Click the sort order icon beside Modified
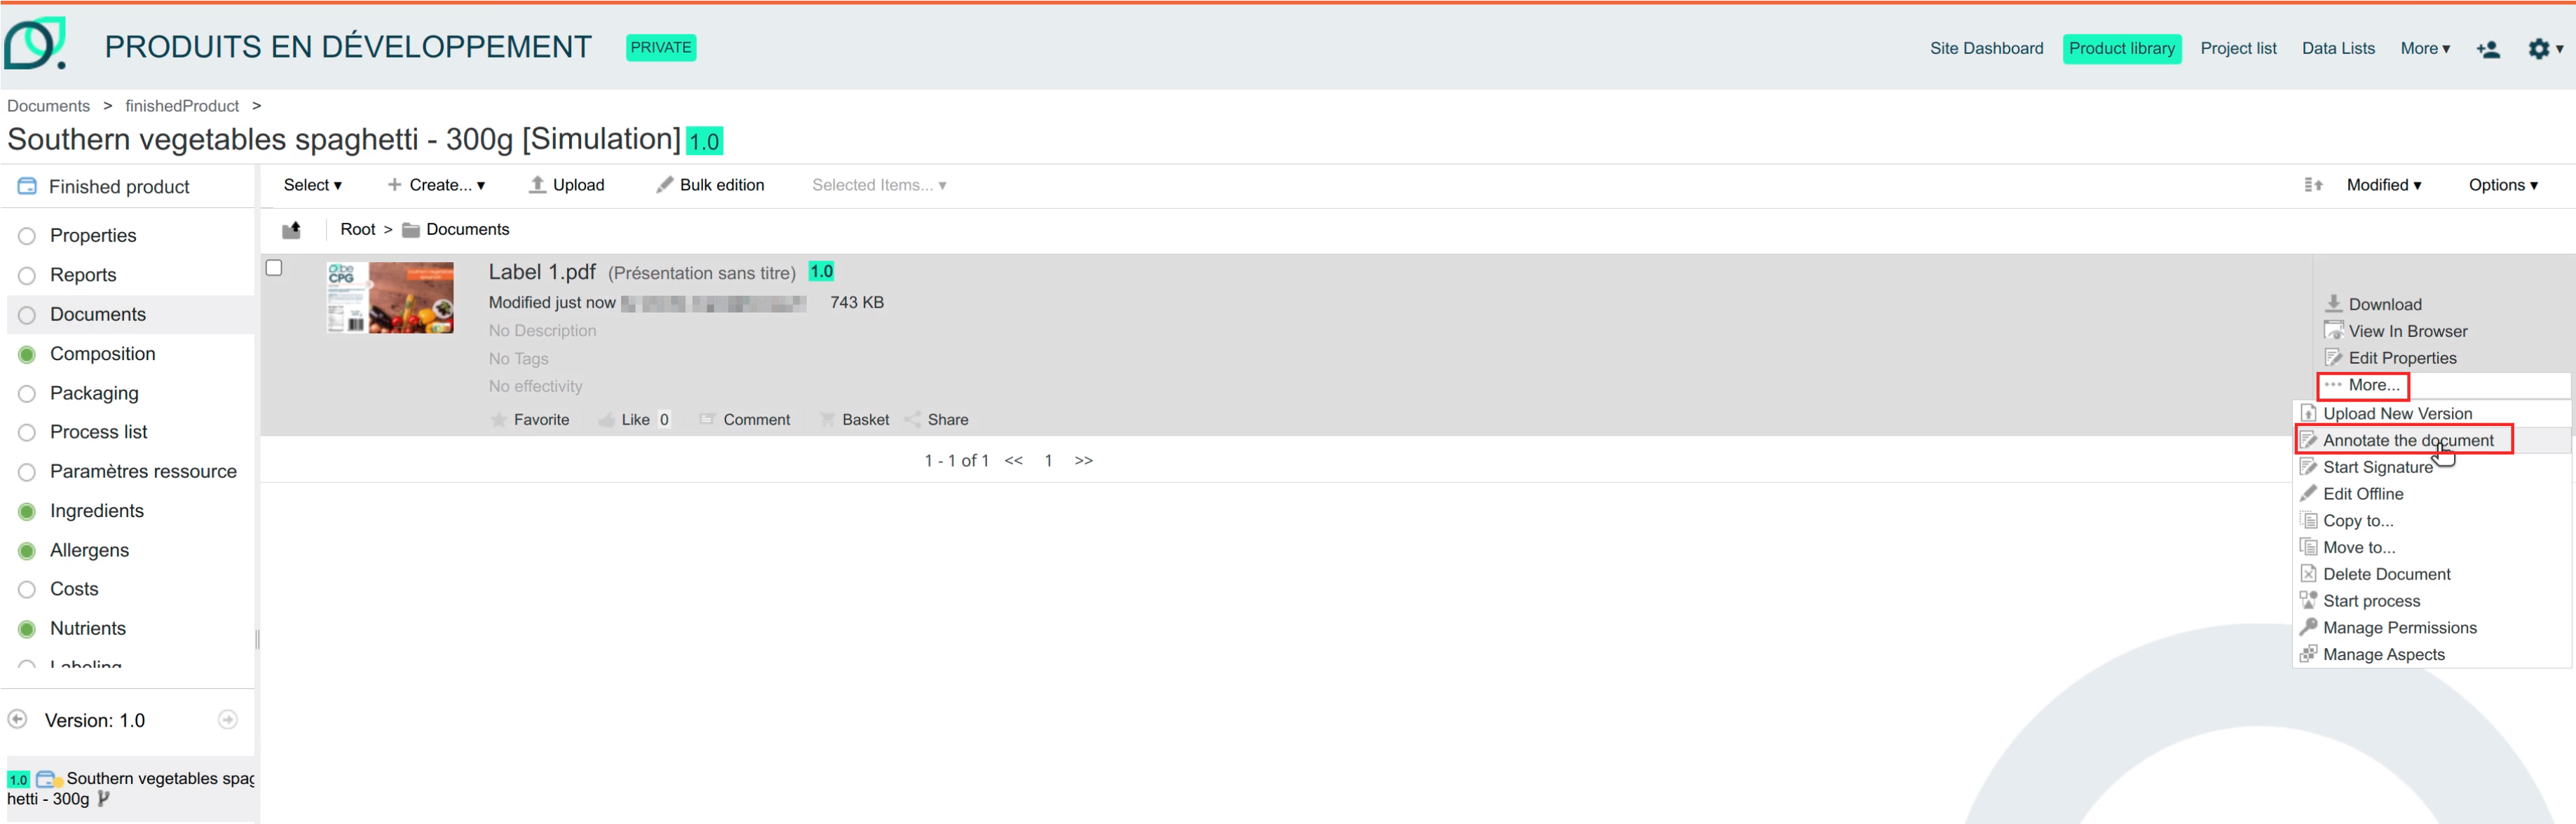2576x824 pixels. click(x=2313, y=185)
